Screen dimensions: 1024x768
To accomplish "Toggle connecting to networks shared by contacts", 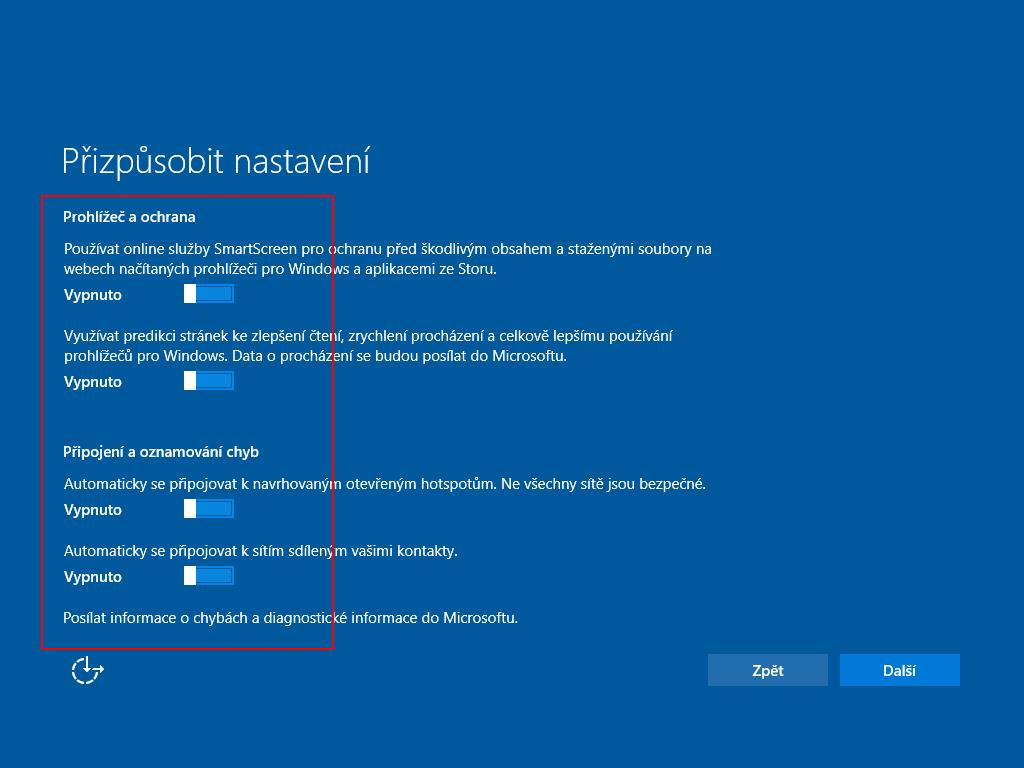I will (208, 576).
